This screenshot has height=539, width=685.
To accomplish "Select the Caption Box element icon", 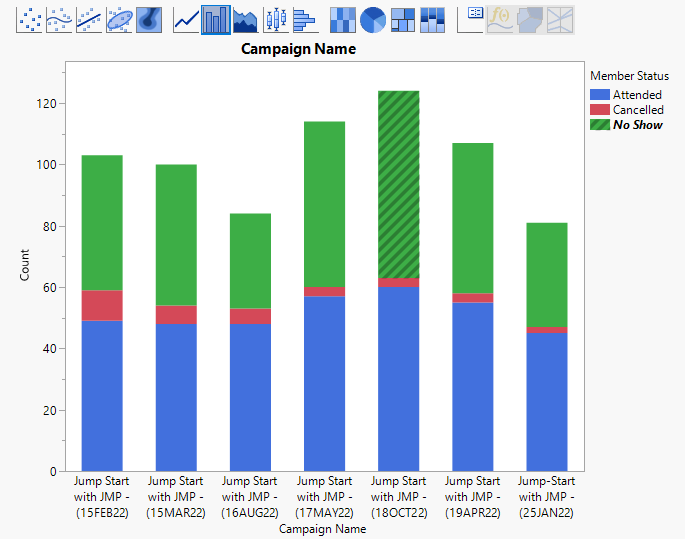I will point(470,20).
